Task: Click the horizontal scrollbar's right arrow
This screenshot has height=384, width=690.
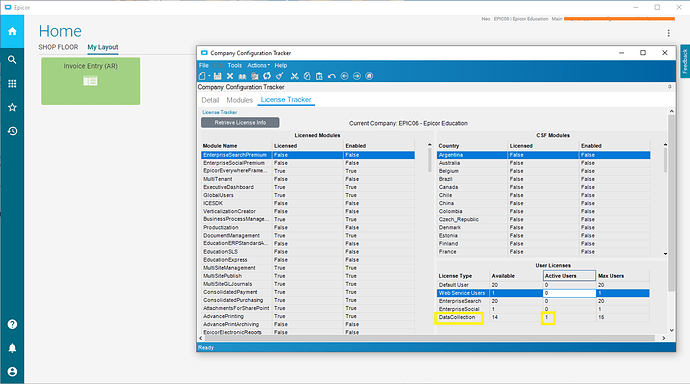Action: click(664, 338)
